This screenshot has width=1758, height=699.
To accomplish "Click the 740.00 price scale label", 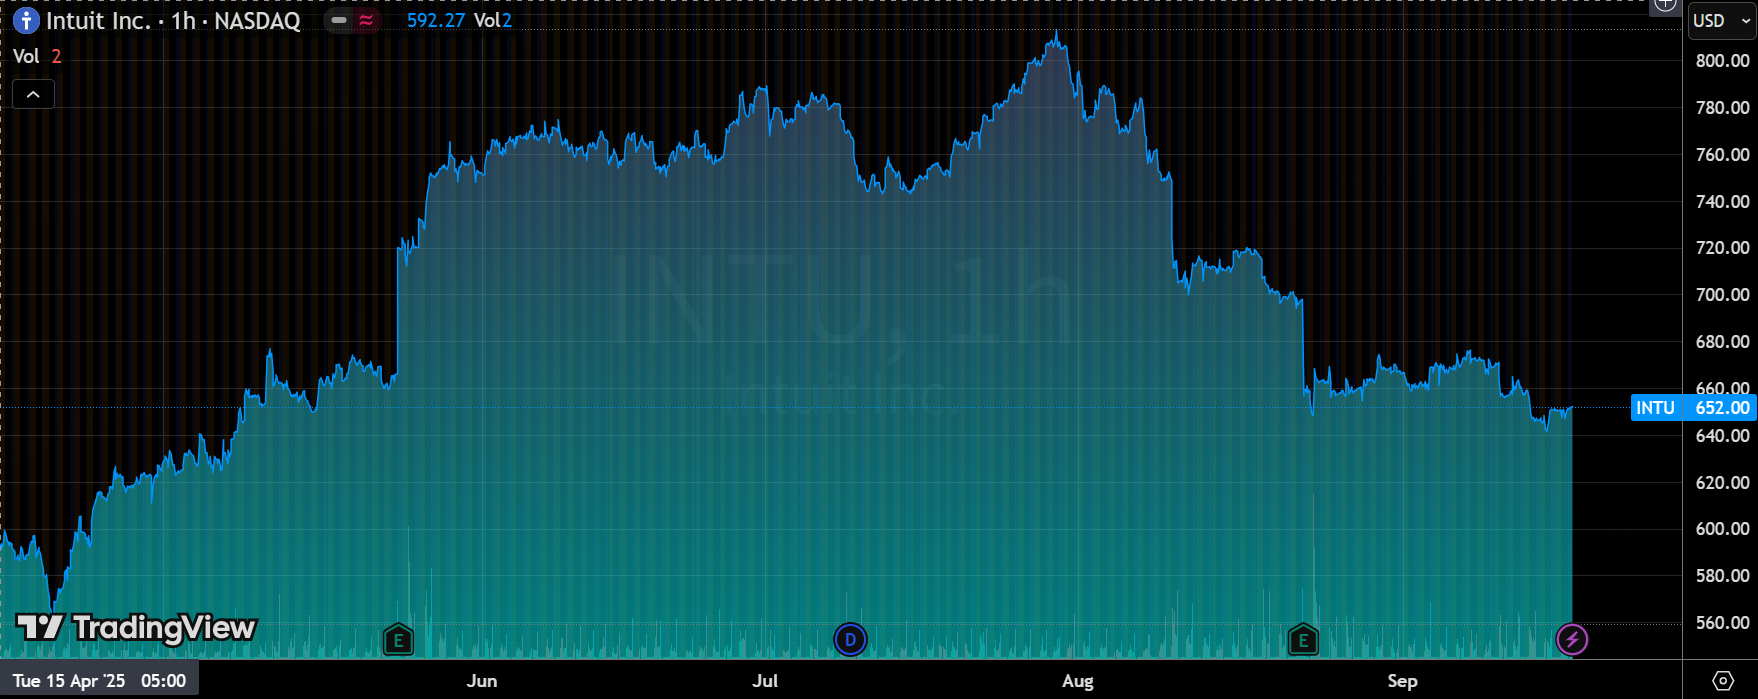I will pyautogui.click(x=1722, y=202).
